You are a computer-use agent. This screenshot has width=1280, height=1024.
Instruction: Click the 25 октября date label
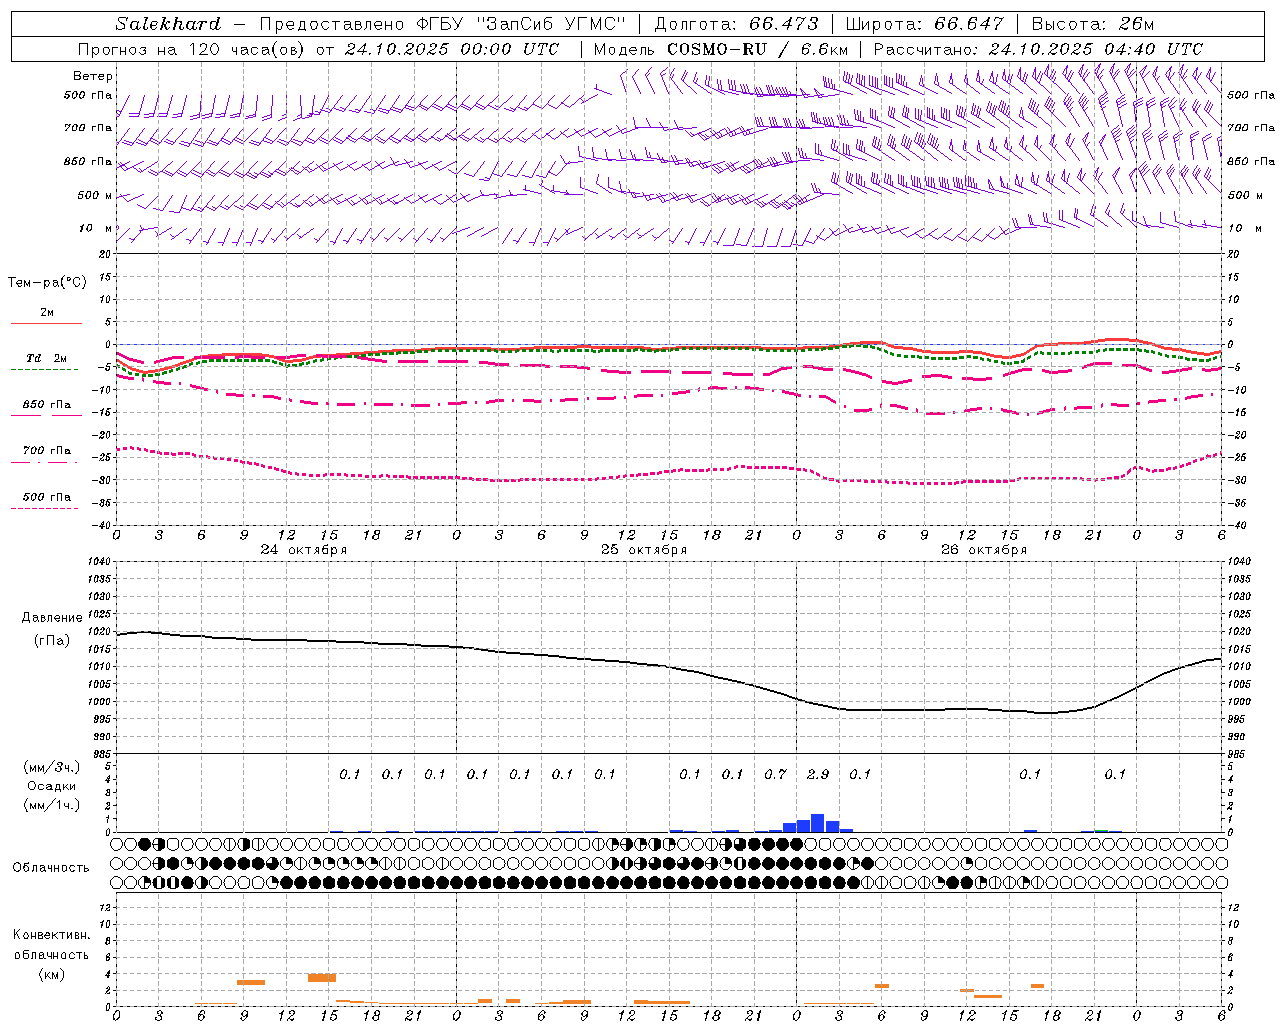[x=644, y=550]
